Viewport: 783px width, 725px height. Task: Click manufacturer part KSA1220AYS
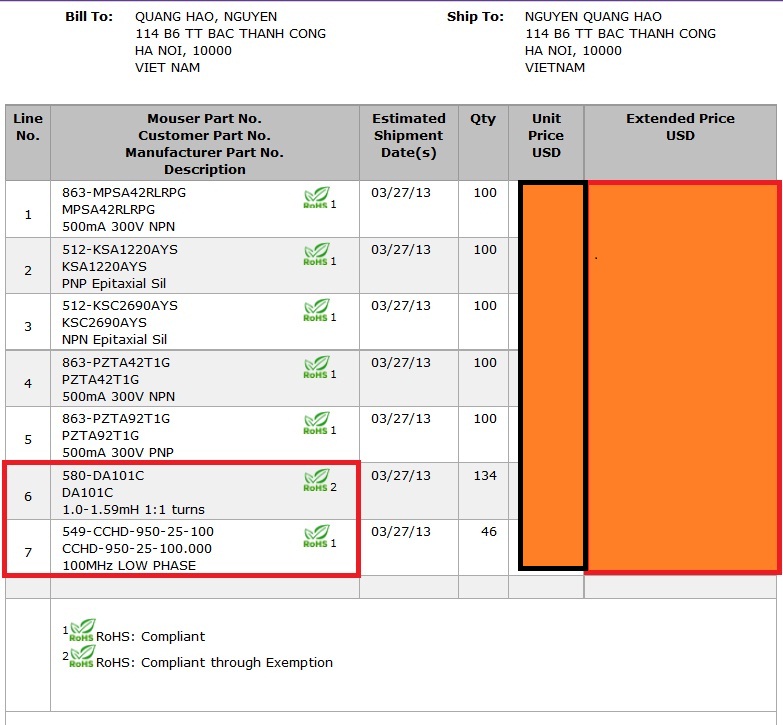pyautogui.click(x=104, y=267)
